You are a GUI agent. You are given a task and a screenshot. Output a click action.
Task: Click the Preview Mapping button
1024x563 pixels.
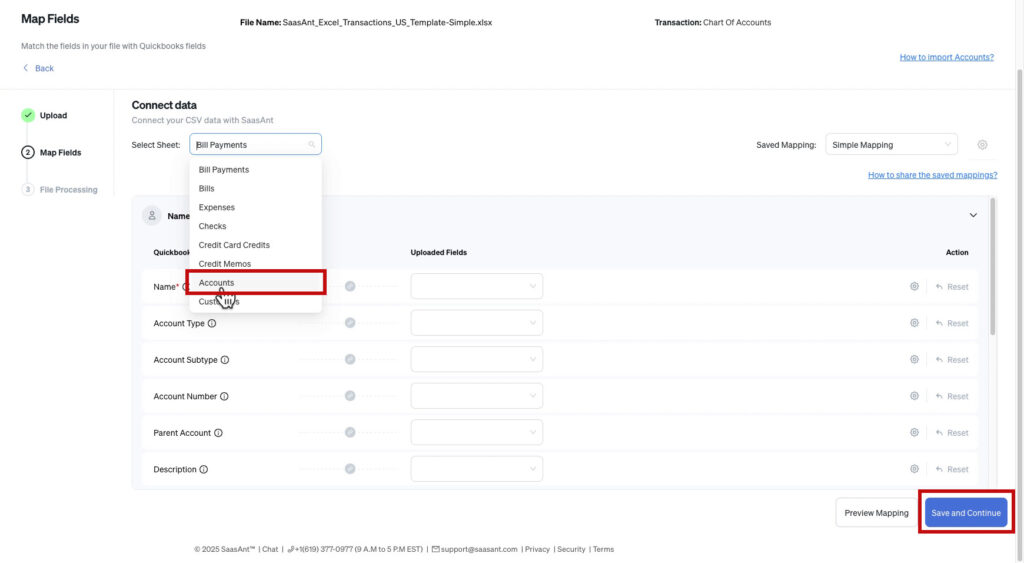[x=876, y=513]
